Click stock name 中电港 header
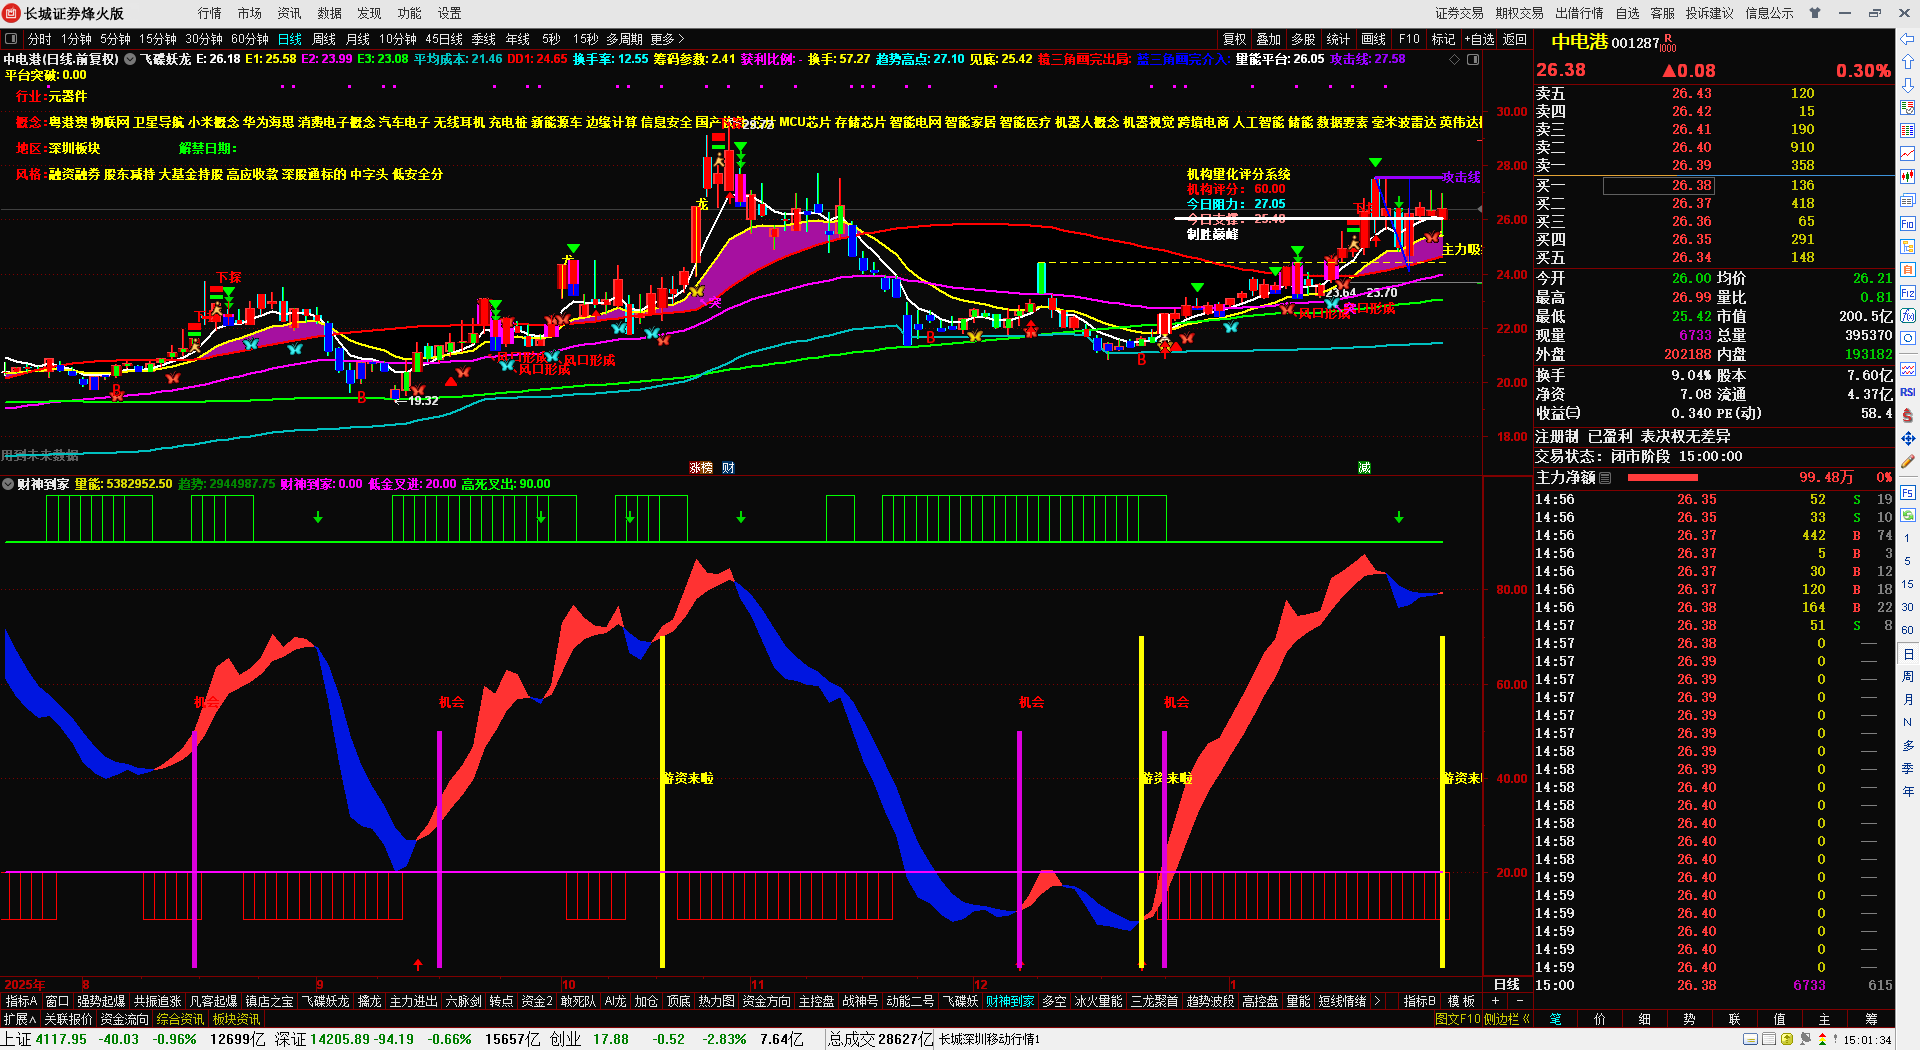The width and height of the screenshot is (1920, 1050). click(1579, 42)
